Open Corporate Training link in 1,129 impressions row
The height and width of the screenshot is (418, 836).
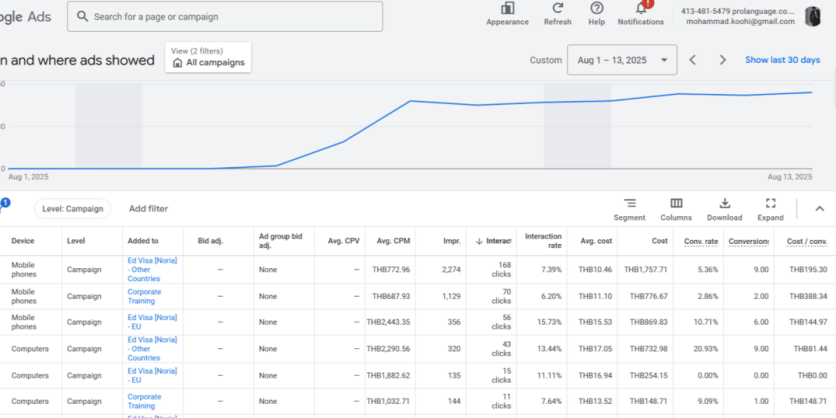pos(144,296)
